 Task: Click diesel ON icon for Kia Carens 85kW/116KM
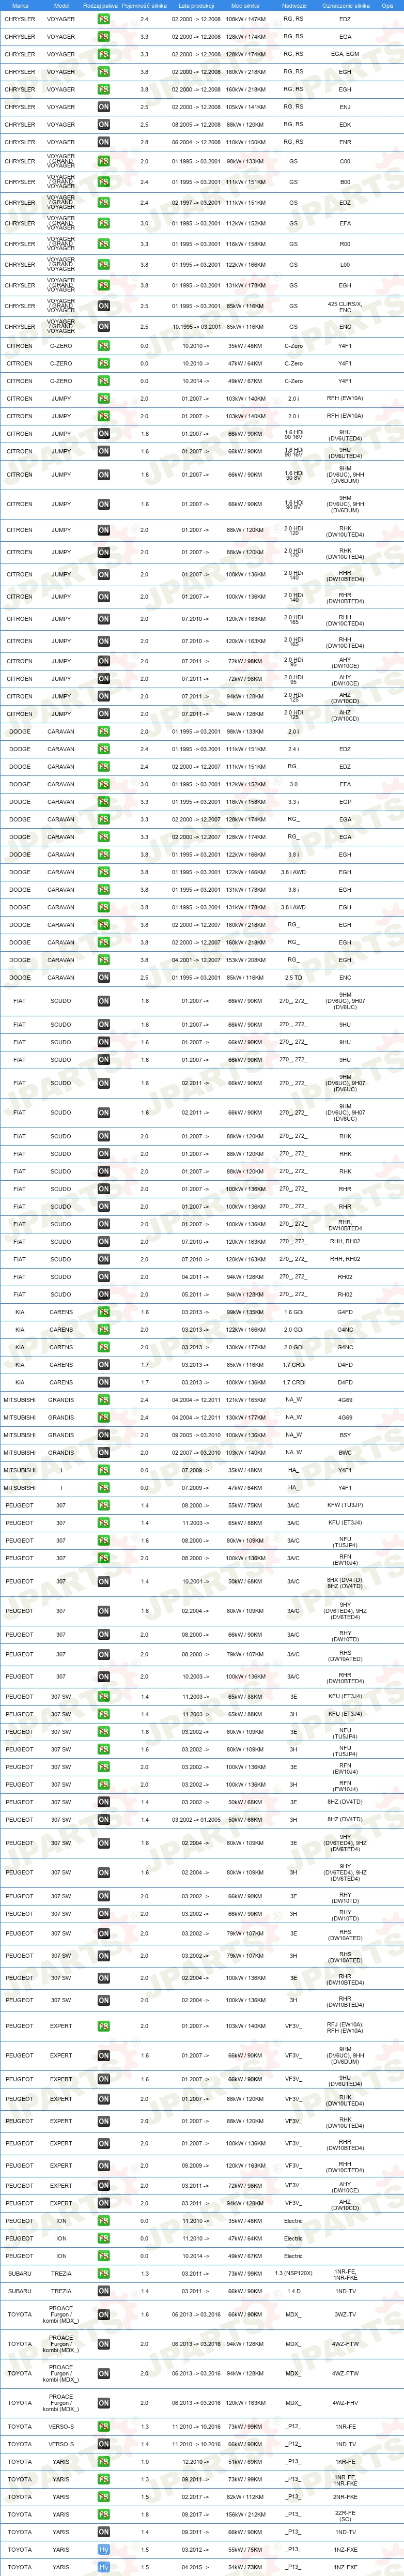[104, 1365]
